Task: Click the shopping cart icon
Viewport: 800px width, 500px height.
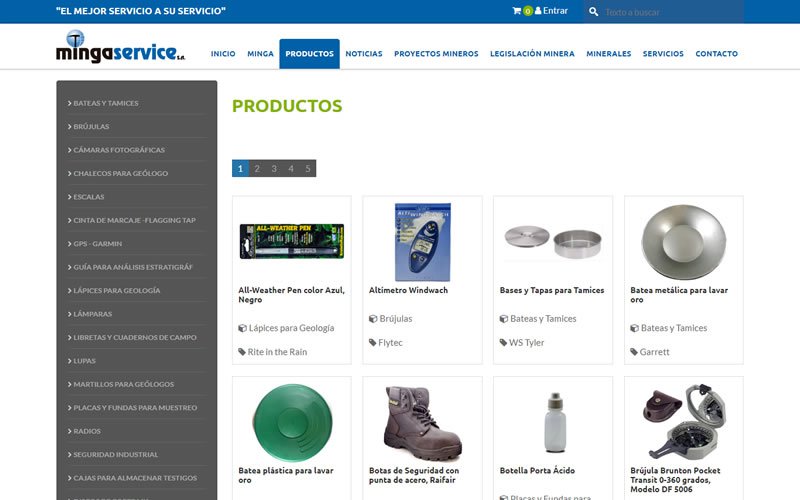Action: [516, 11]
